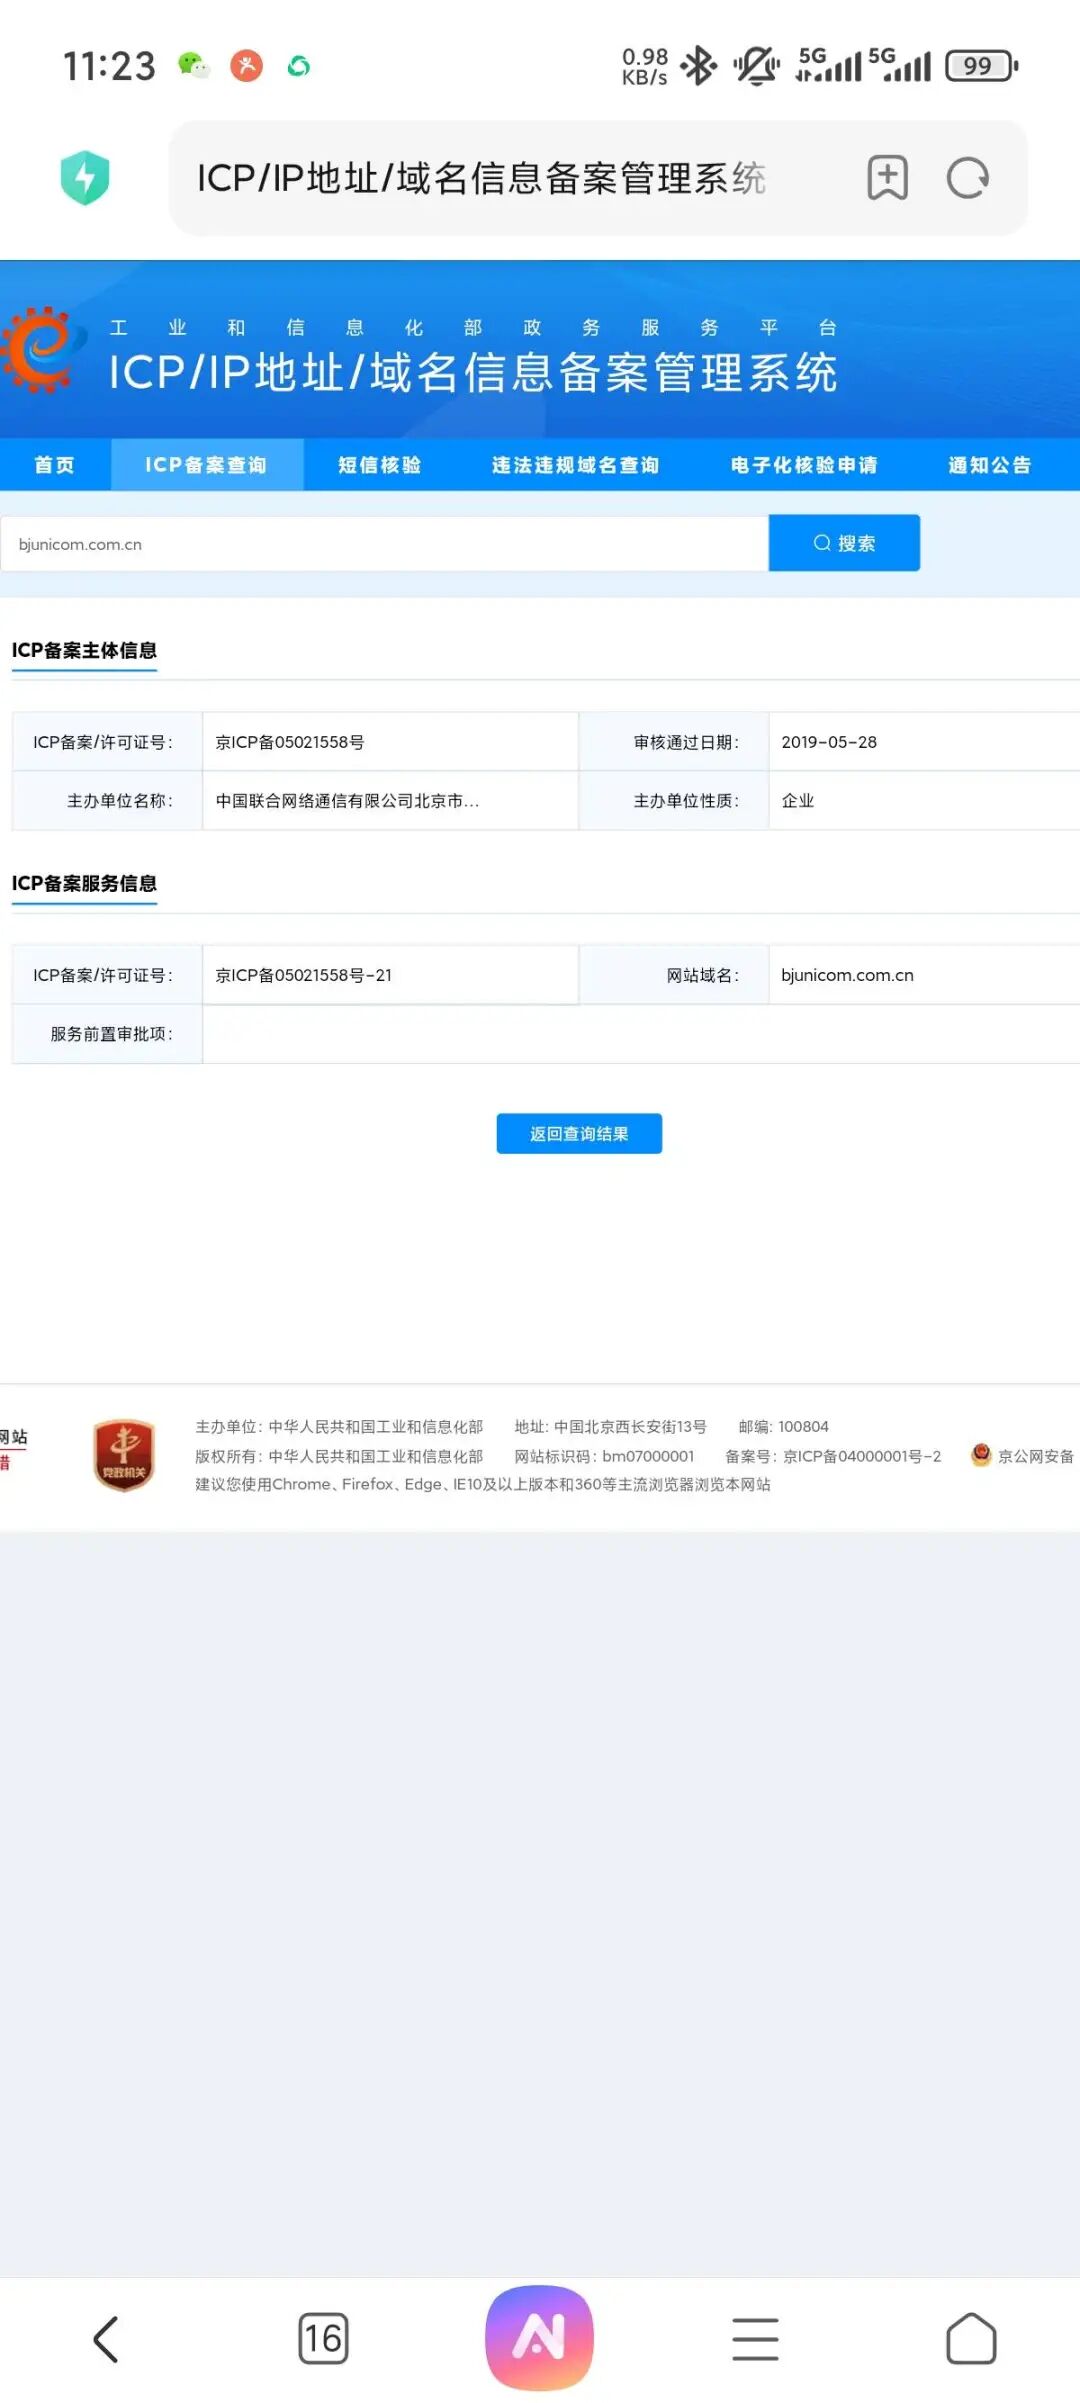The image size is (1080, 2403).
Task: Select the ICP备案查询 tab
Action: (x=206, y=465)
